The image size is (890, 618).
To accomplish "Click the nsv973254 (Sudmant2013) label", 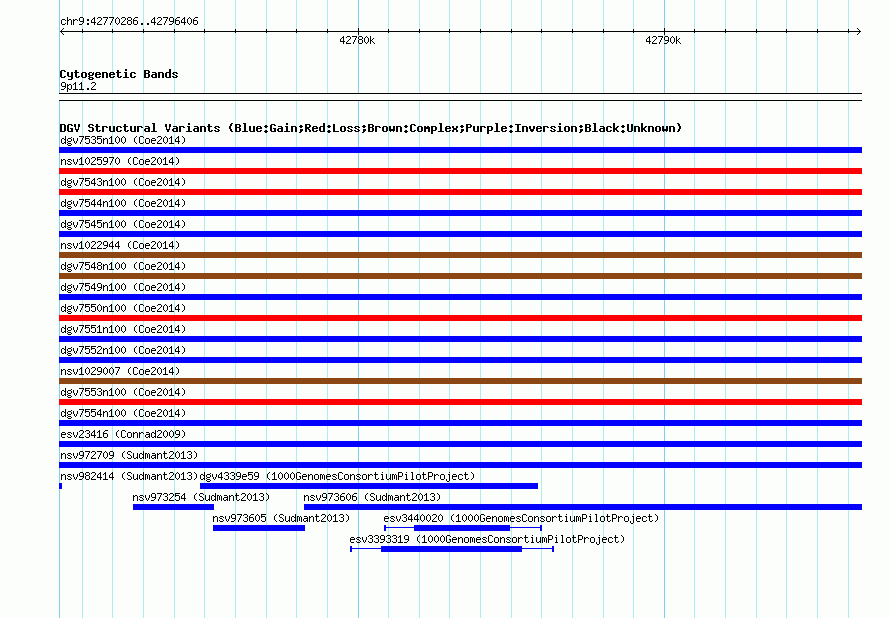I will pyautogui.click(x=201, y=497).
